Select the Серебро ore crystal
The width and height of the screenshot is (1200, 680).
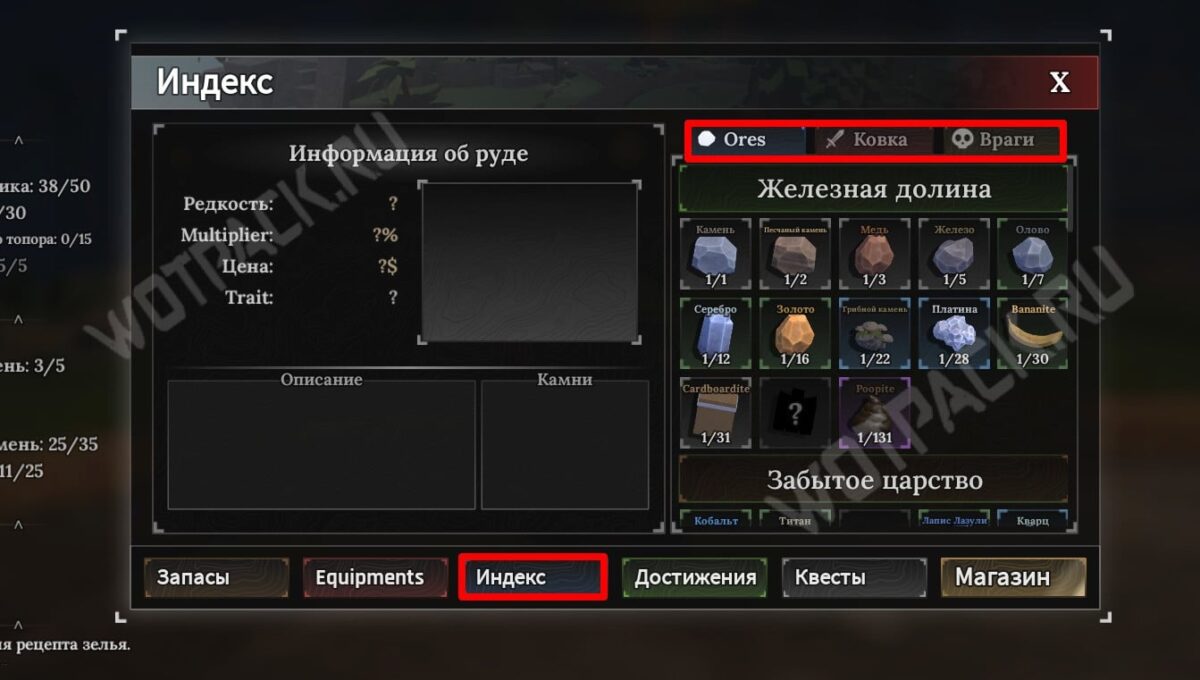click(x=715, y=333)
